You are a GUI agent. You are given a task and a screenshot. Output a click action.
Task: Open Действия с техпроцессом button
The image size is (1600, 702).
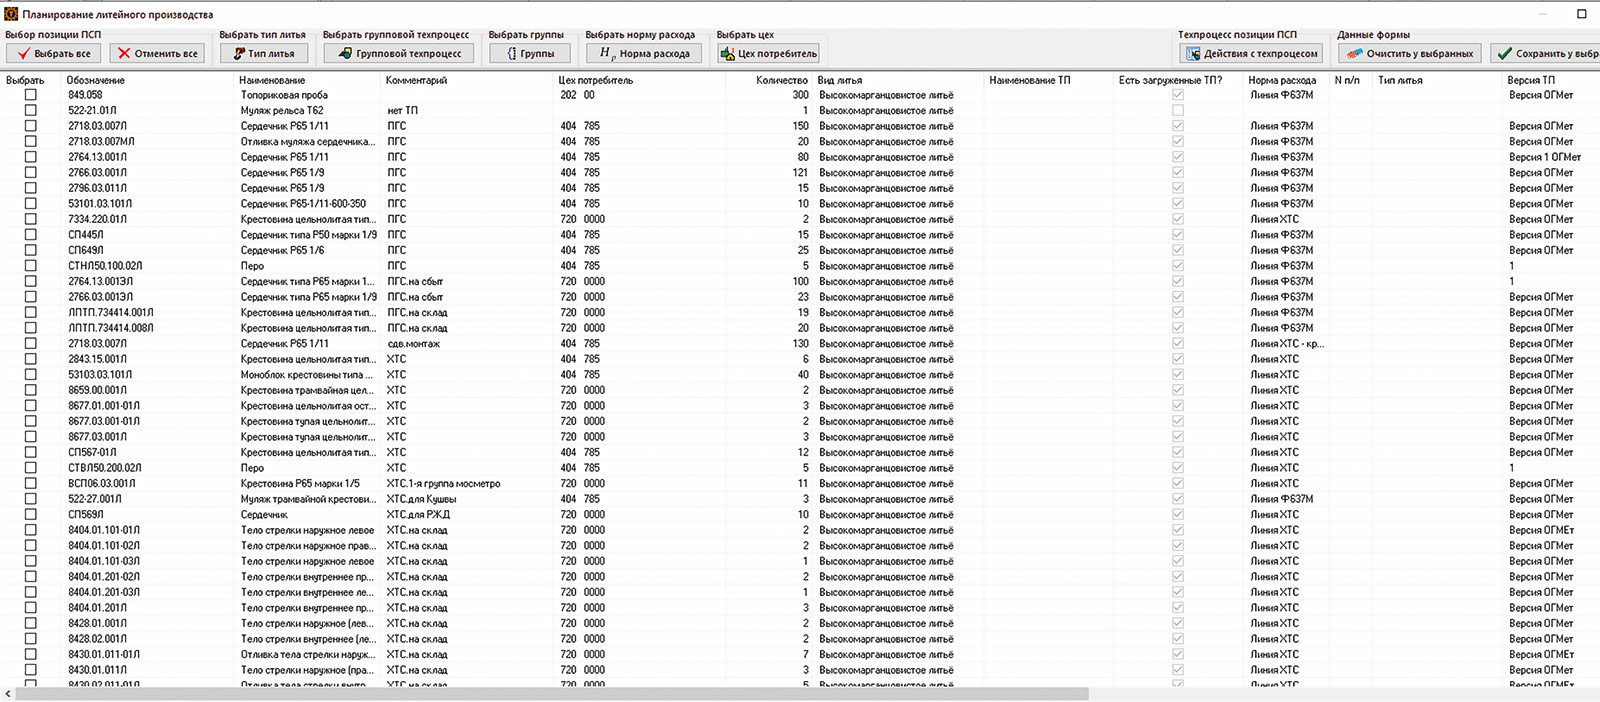1251,53
